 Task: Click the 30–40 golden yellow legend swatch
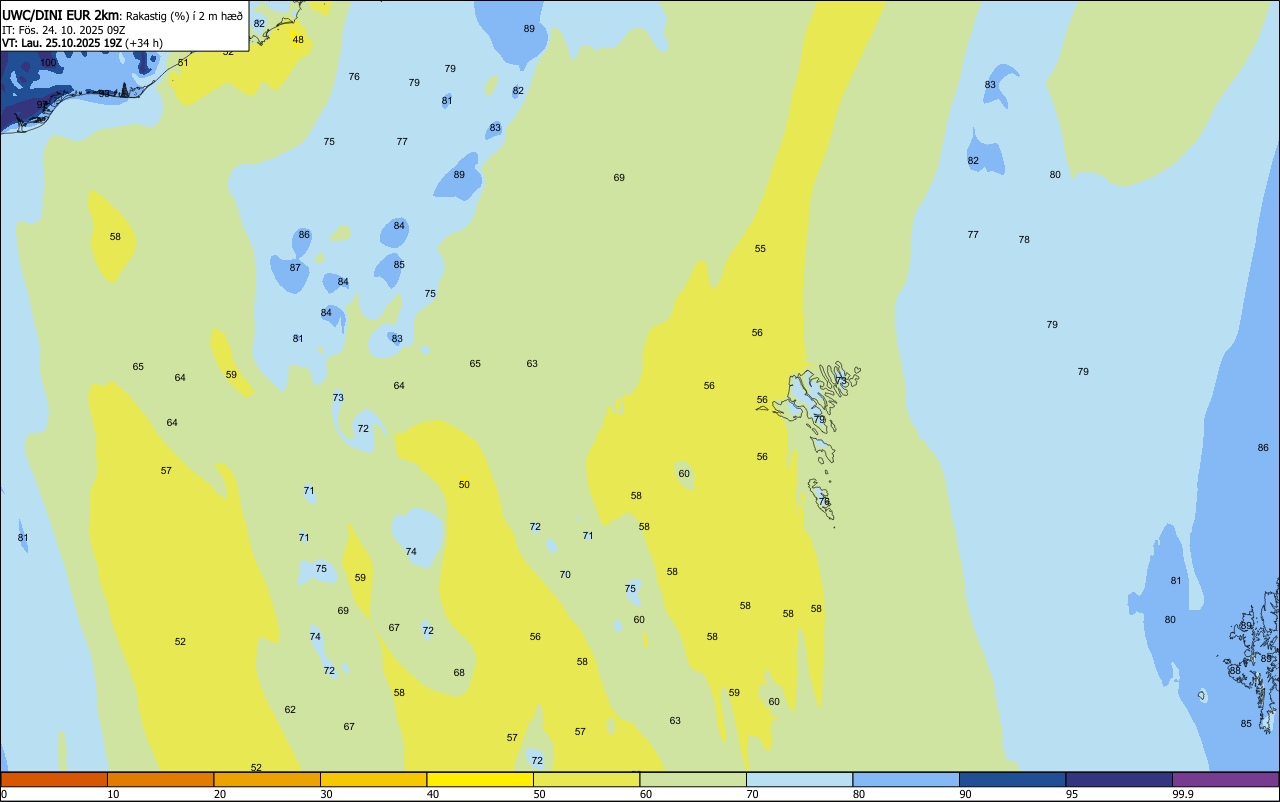[x=373, y=779]
